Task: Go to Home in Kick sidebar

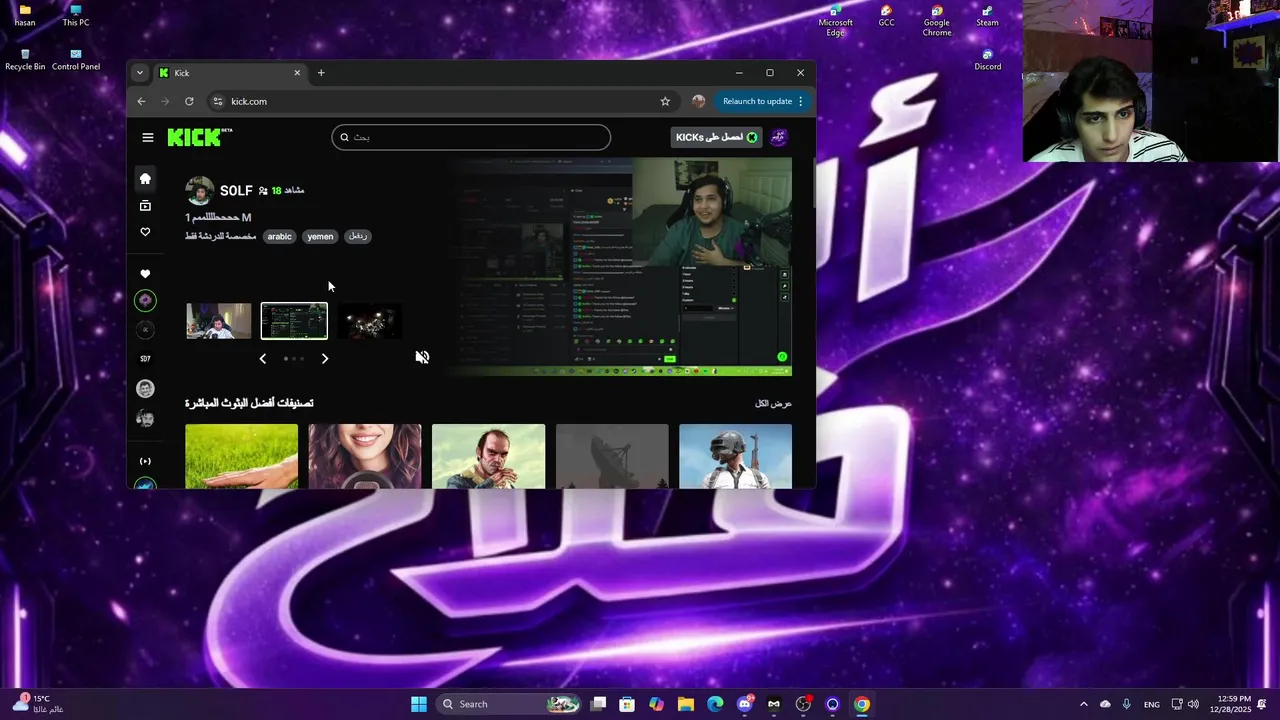Action: 145,179
